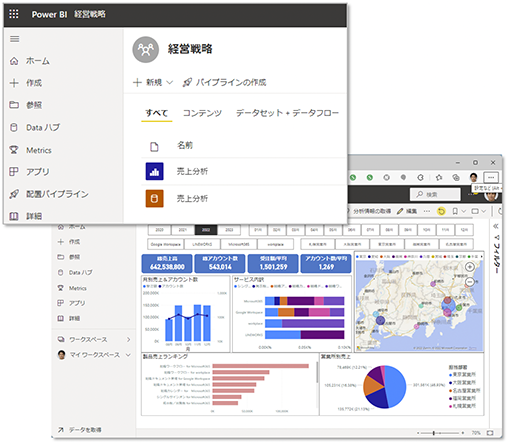
Task: Open Data ハブ in front window sidebar
Action: [35, 127]
